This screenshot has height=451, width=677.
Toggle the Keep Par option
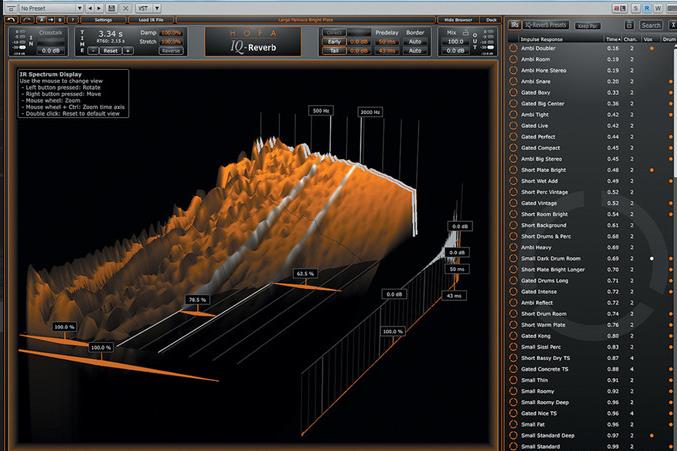point(588,26)
